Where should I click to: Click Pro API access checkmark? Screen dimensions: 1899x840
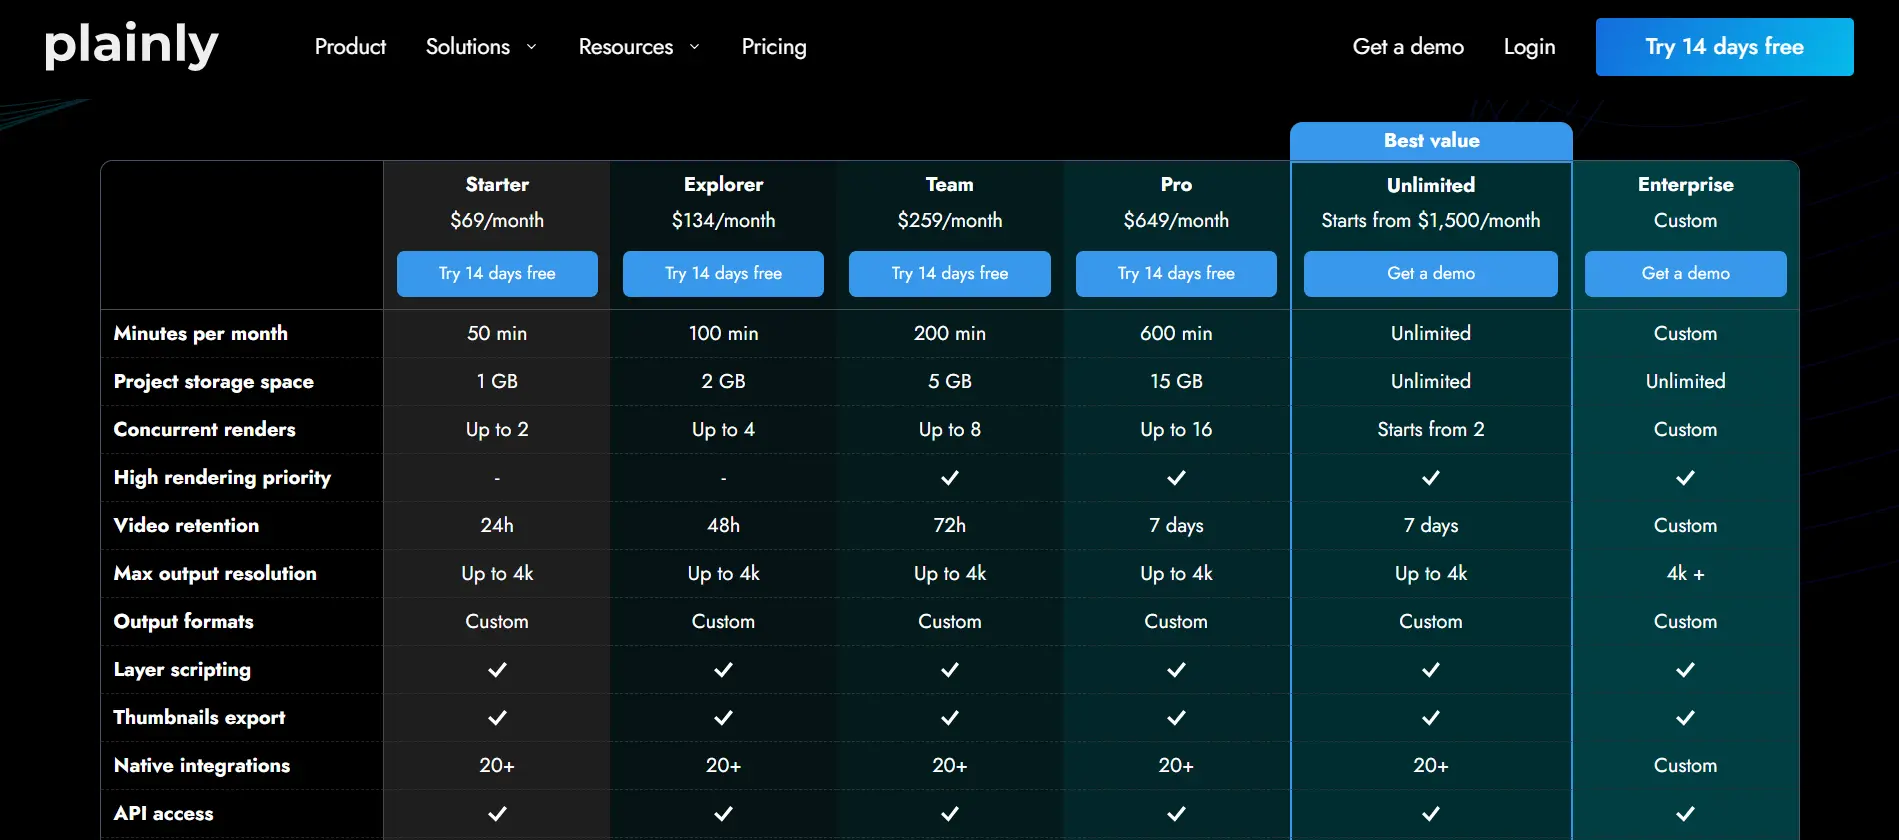pyautogui.click(x=1176, y=814)
